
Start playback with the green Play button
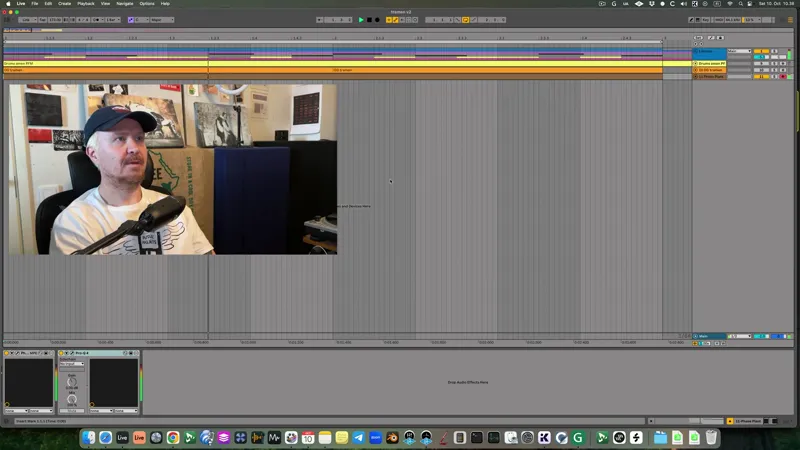[361, 20]
